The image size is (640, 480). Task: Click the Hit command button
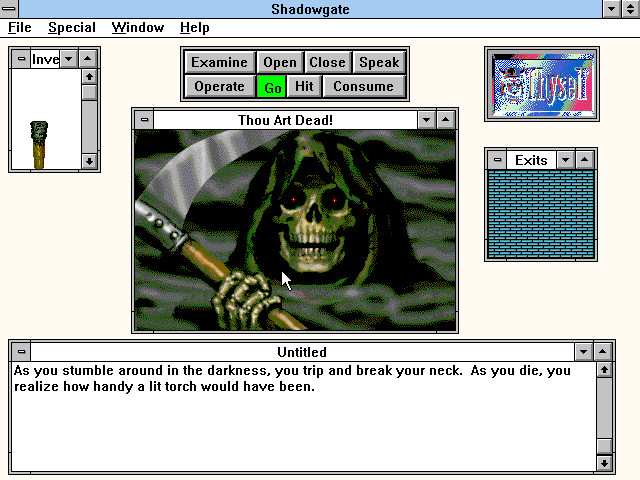(304, 87)
